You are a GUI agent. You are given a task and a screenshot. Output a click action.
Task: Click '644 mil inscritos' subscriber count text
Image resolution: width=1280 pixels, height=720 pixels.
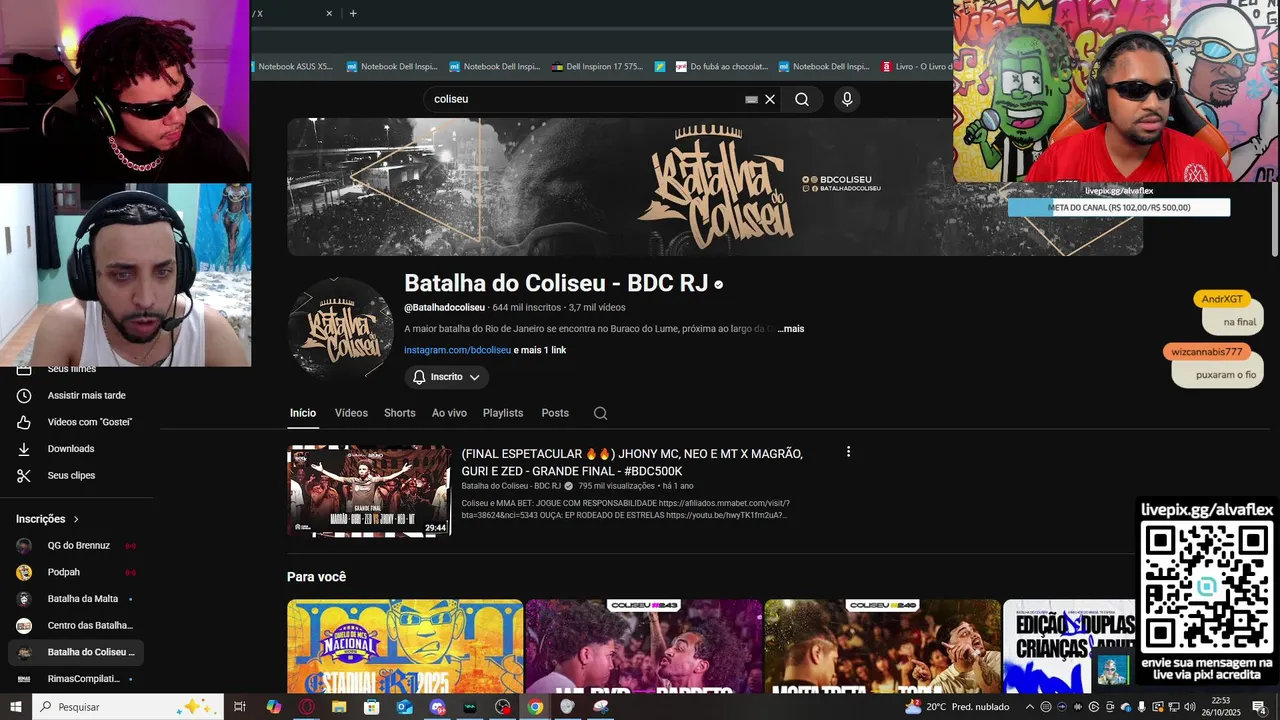[527, 307]
